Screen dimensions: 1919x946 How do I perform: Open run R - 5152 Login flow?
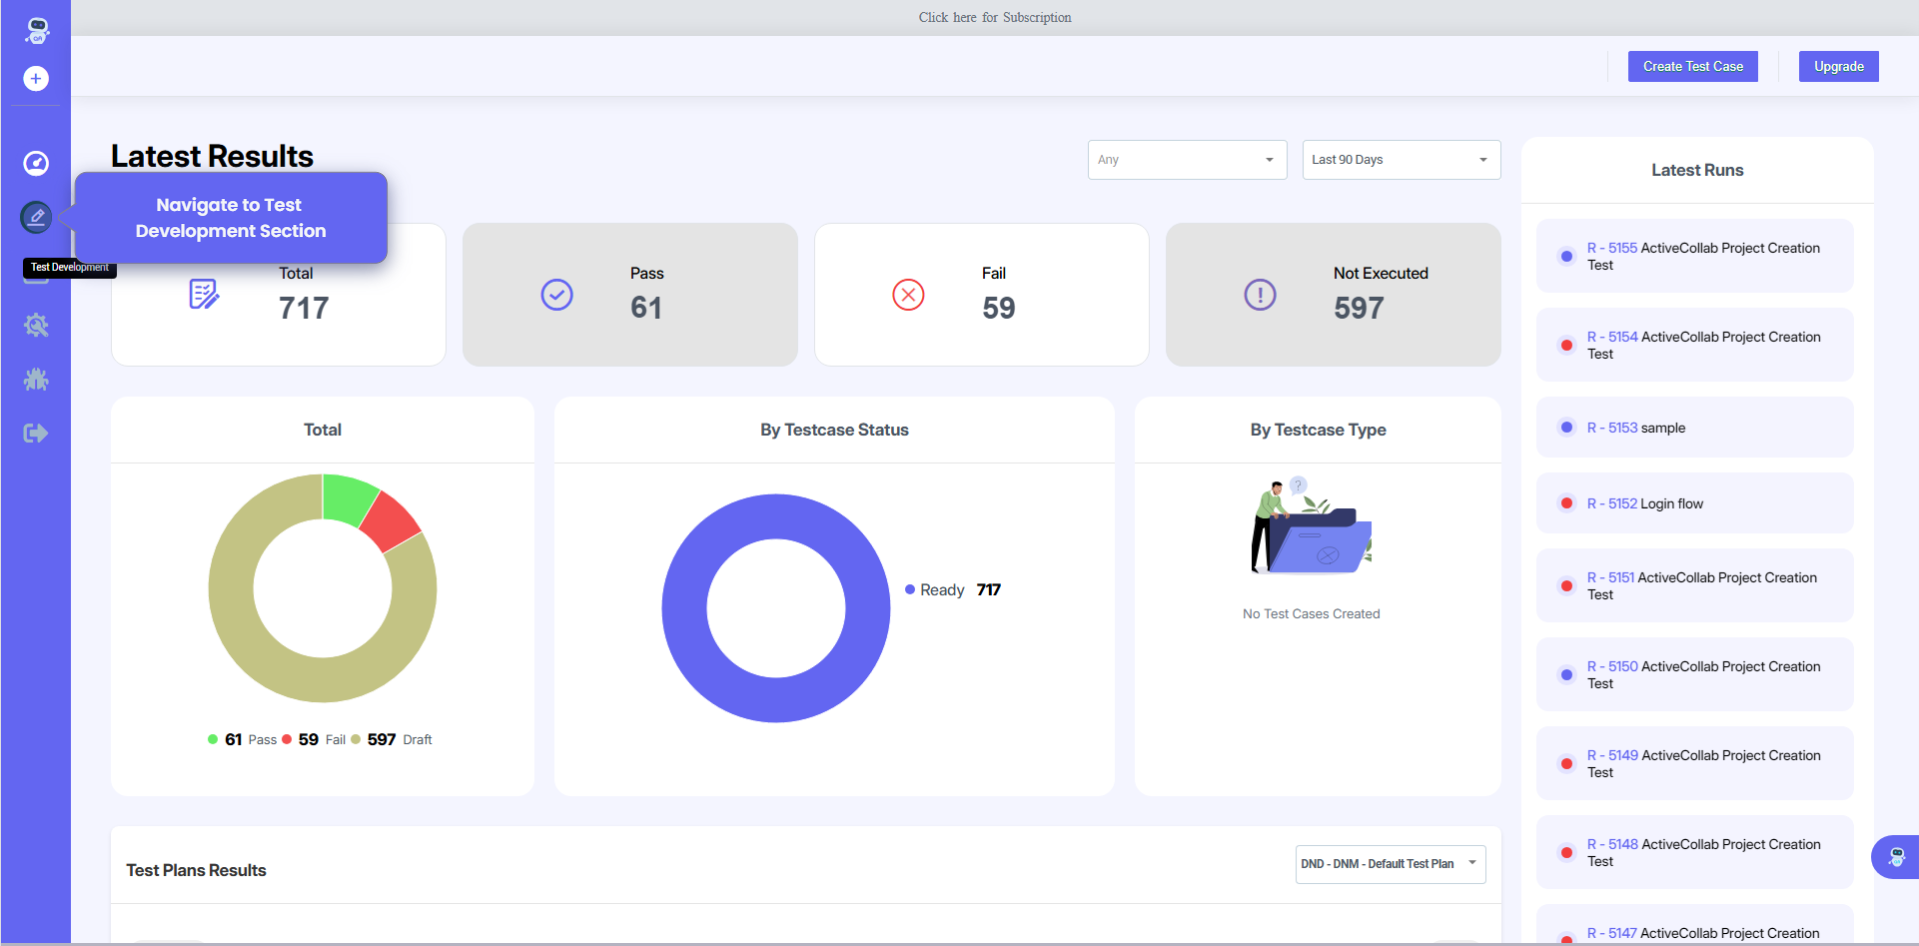[1645, 504]
